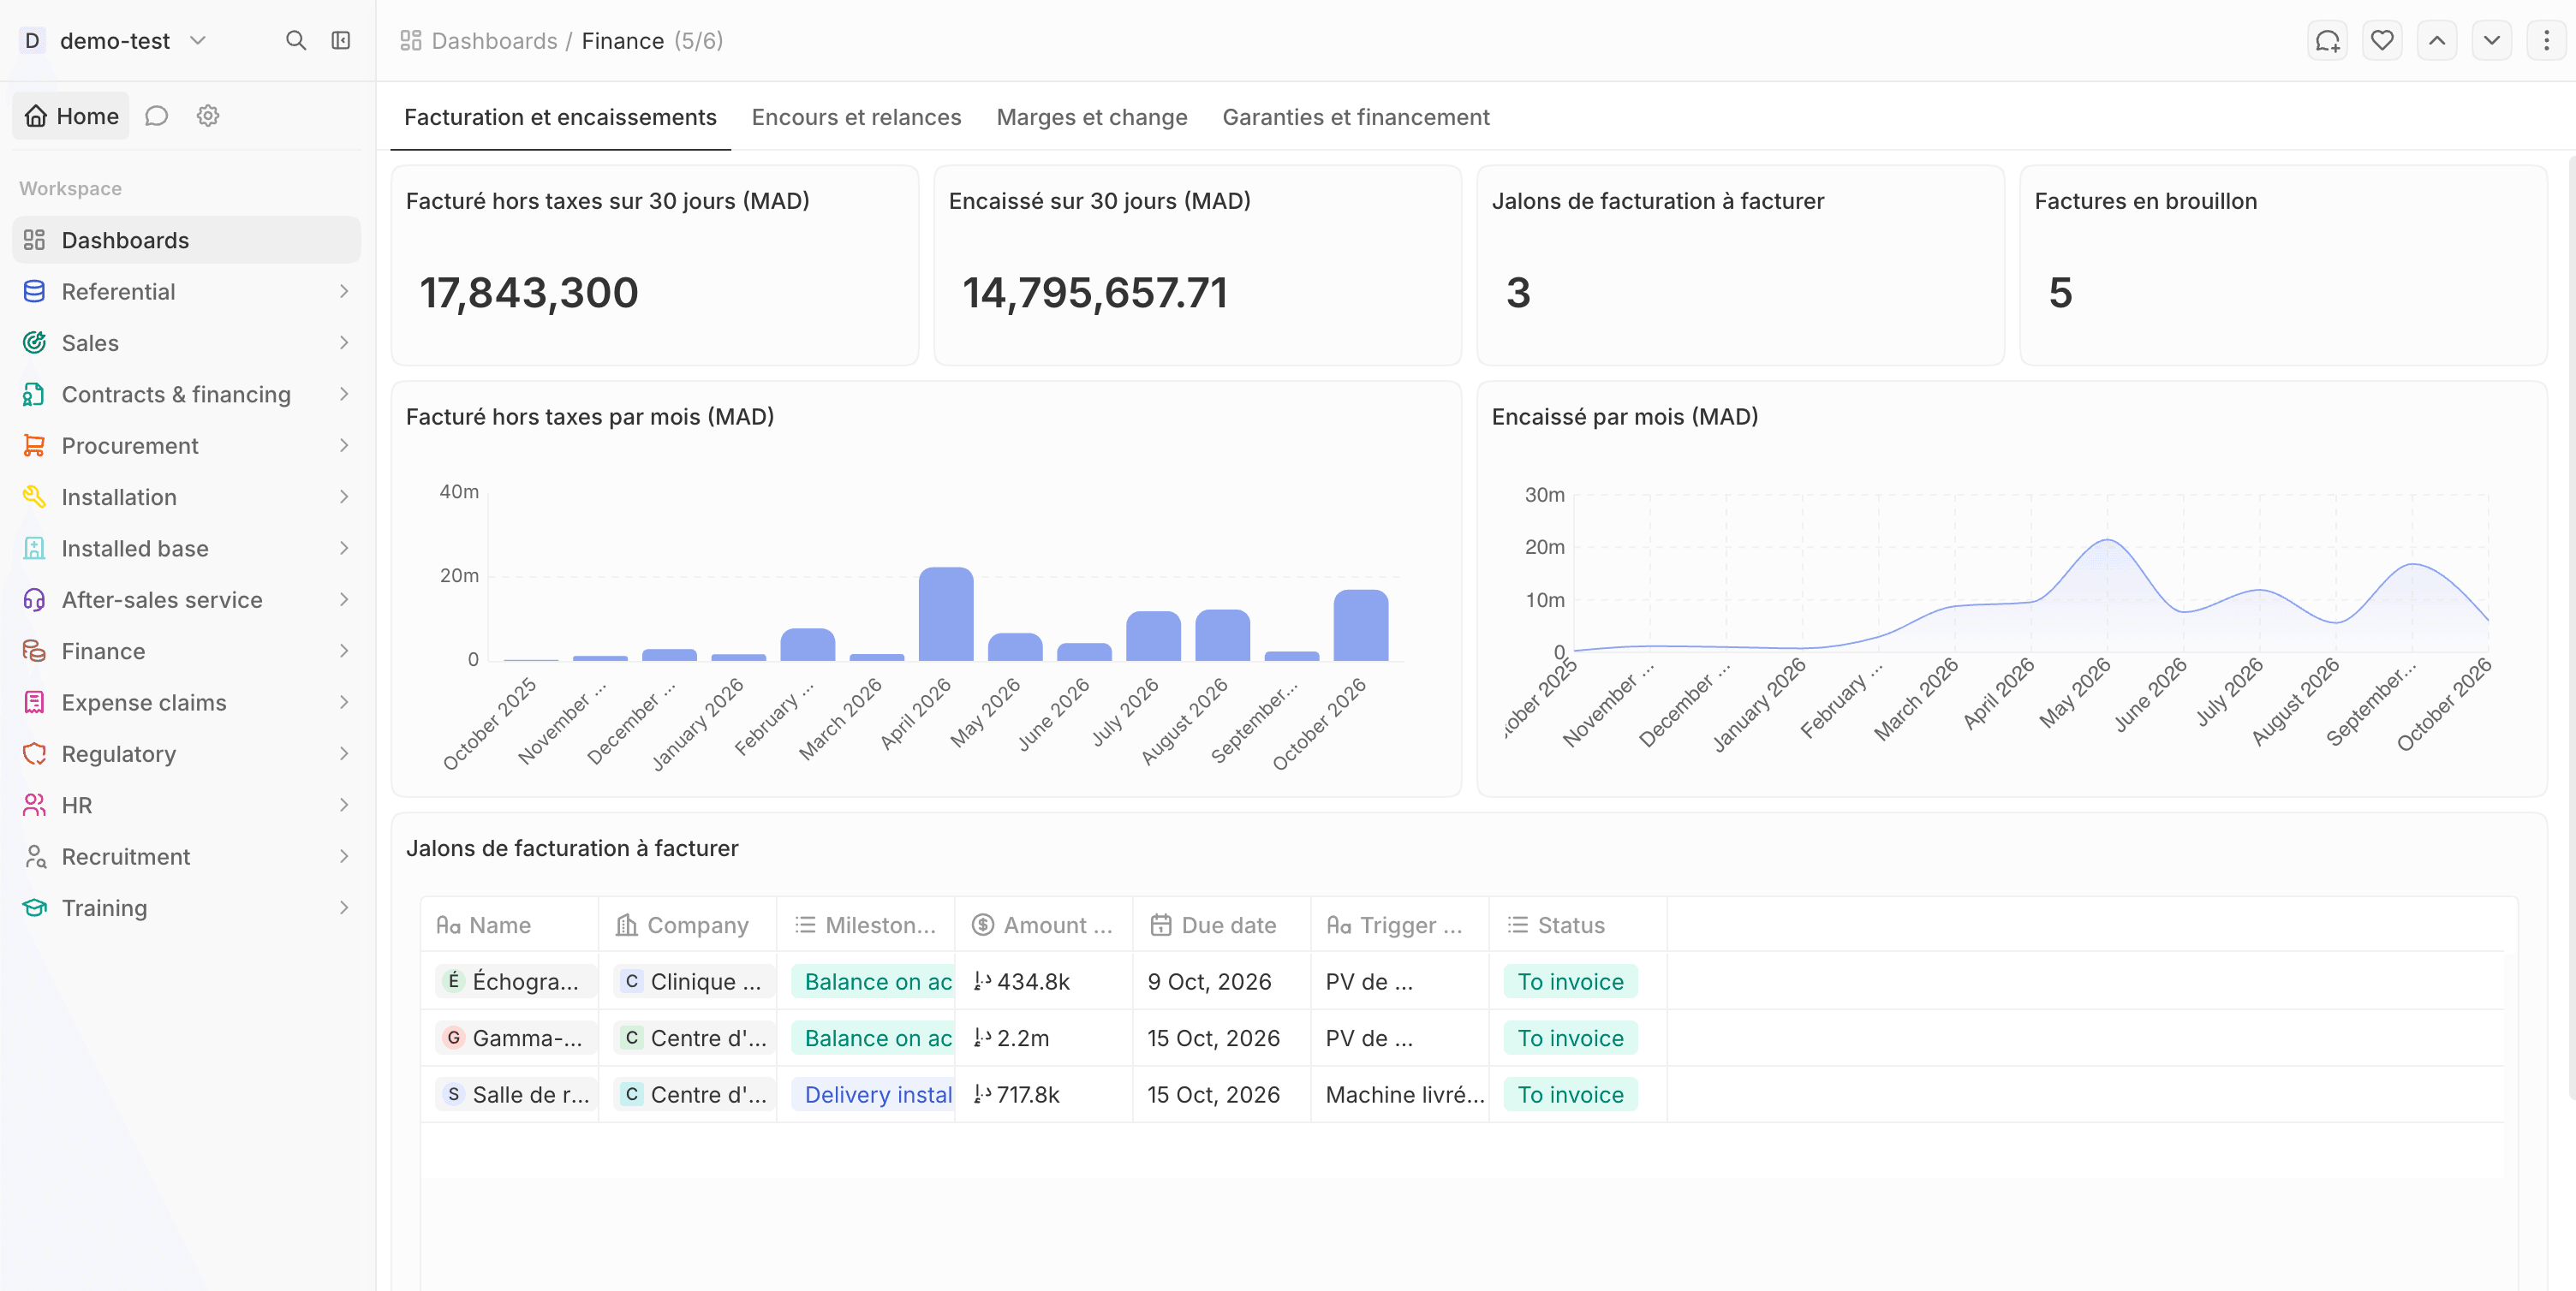Click the Home button
Image resolution: width=2576 pixels, height=1291 pixels.
[71, 116]
